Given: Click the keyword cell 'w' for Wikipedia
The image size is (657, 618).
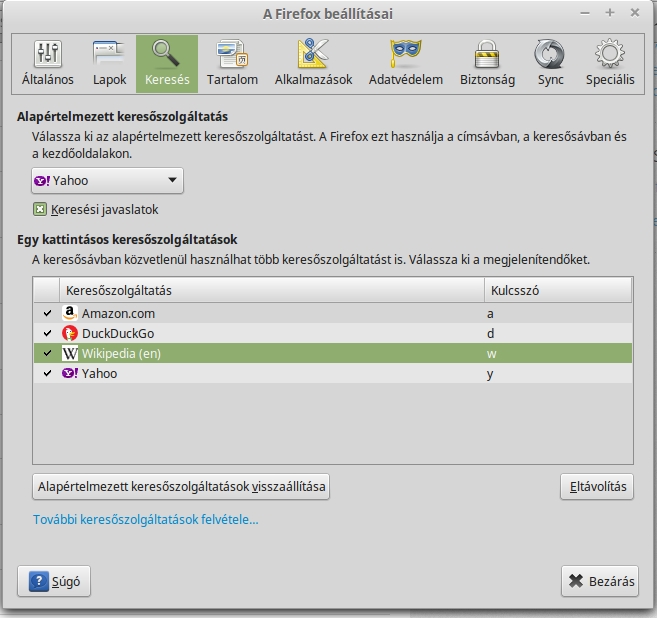Looking at the screenshot, I should 491,354.
